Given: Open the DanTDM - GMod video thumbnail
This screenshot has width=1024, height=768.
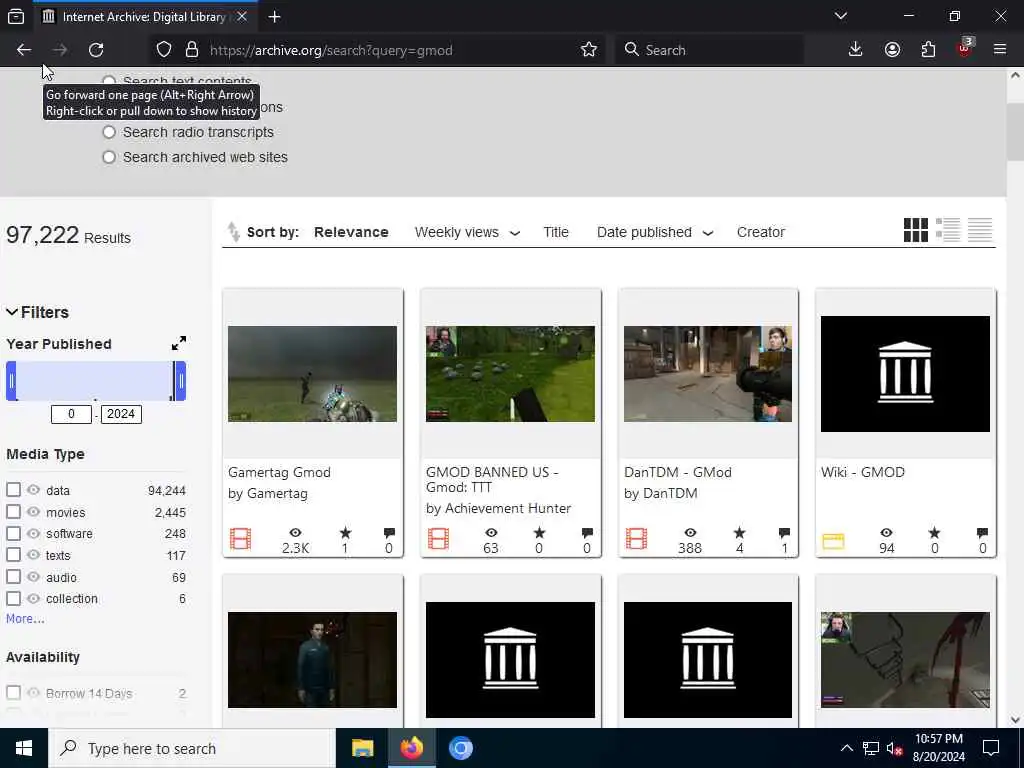Looking at the screenshot, I should [x=708, y=374].
